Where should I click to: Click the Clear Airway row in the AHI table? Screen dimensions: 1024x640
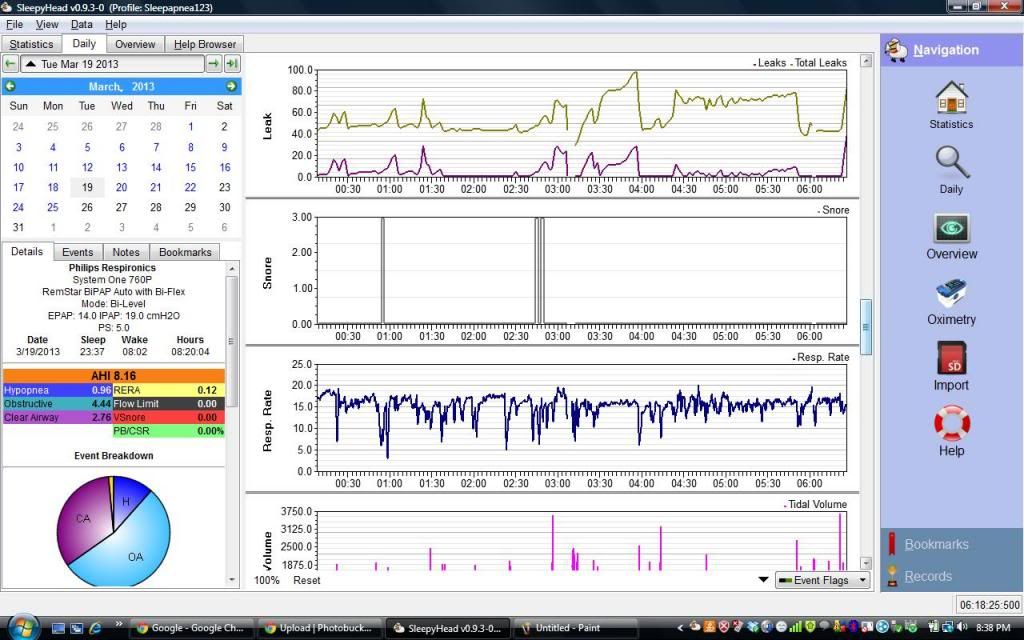coord(57,417)
